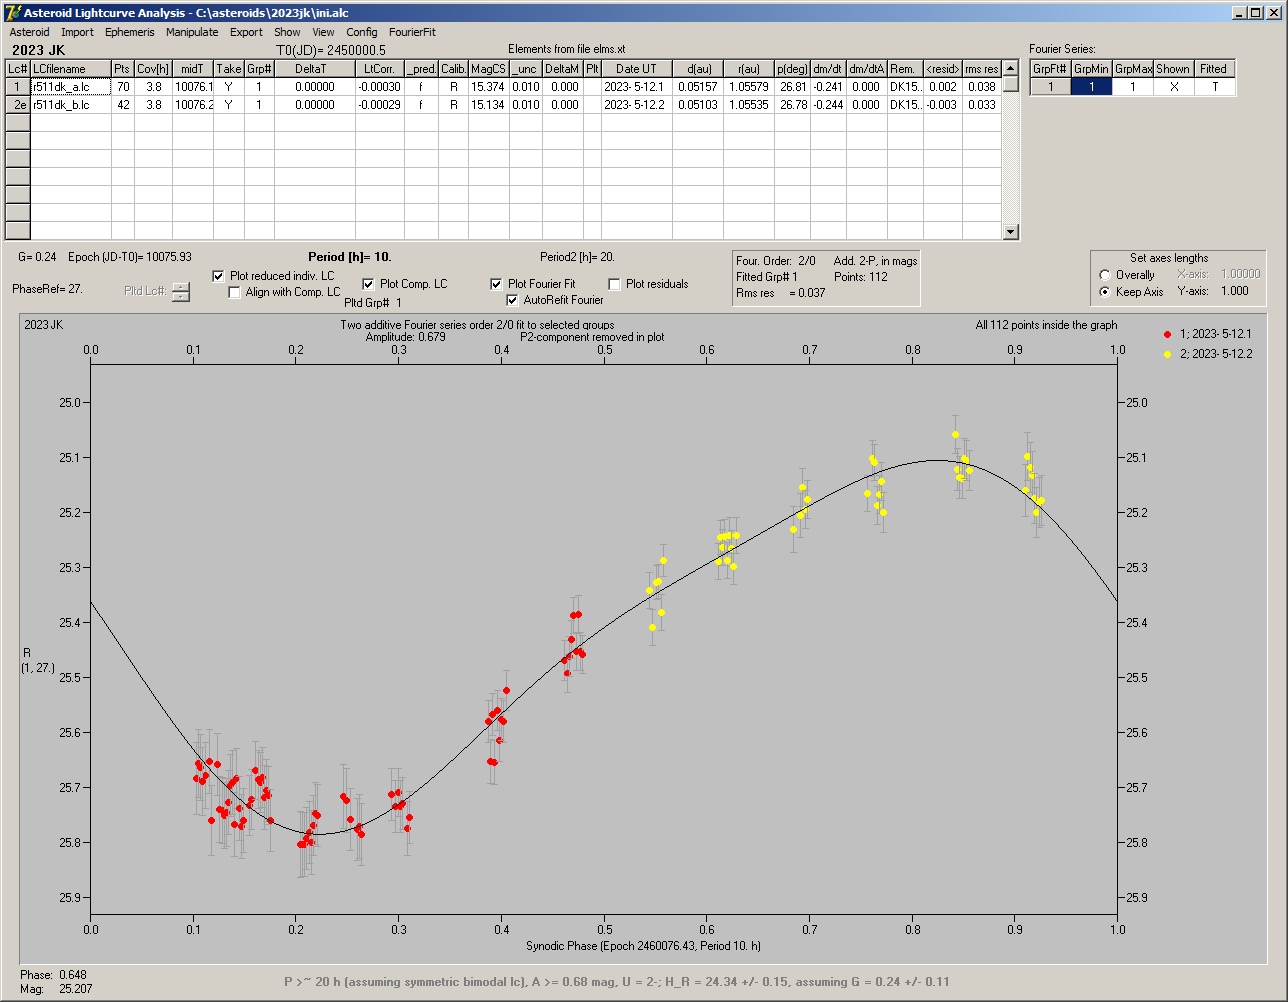Click the Y-axis length value 1.000
The image size is (1288, 1002).
[x=1235, y=292]
